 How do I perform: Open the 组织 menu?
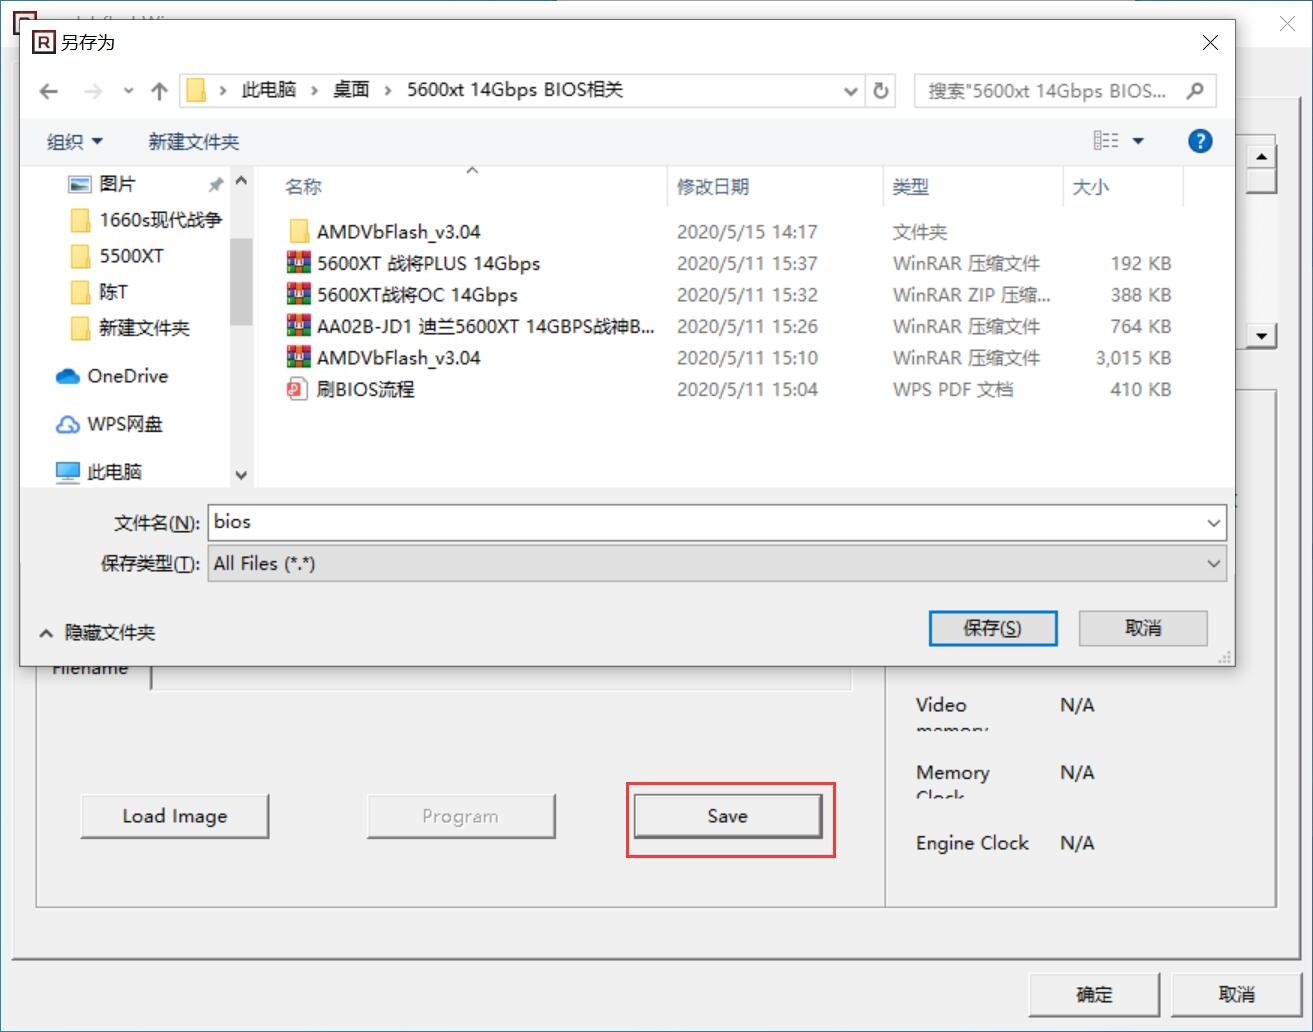pos(74,142)
